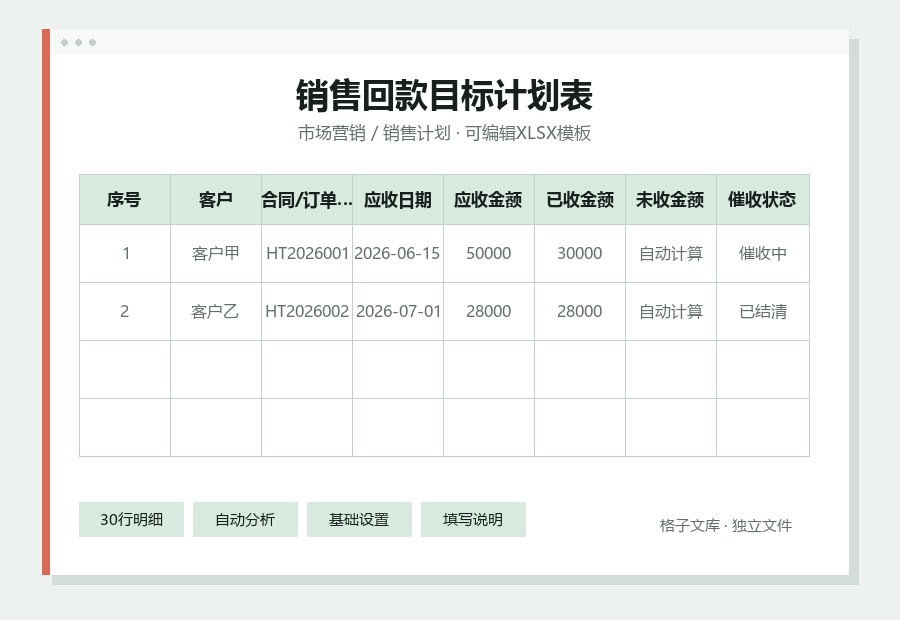The width and height of the screenshot is (900, 620).
Task: Click serial number 2 cell
Action: click(125, 311)
